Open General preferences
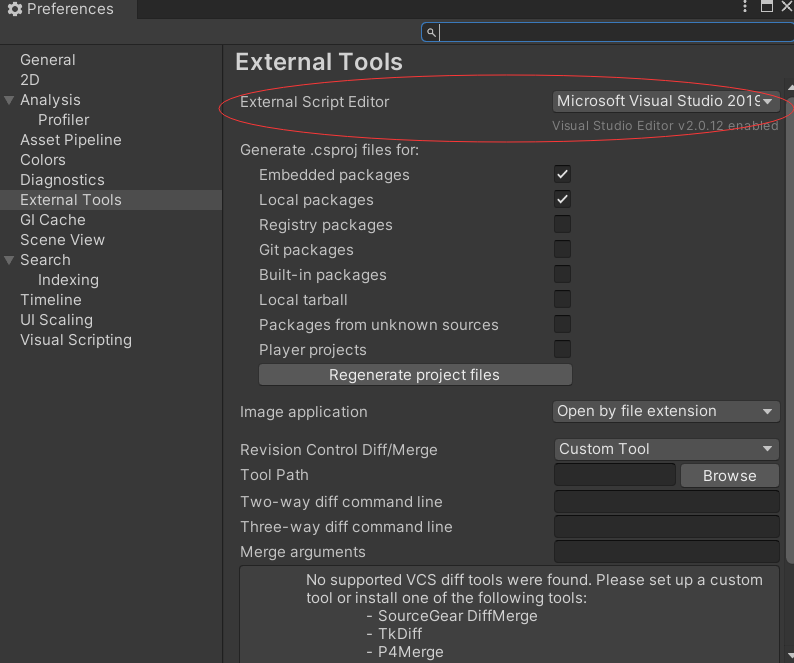Screen dimensions: 794x663 coord(48,60)
